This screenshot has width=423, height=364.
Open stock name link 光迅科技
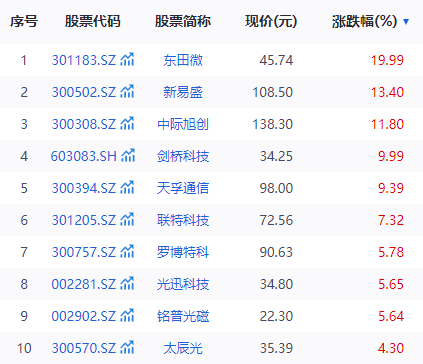183,284
